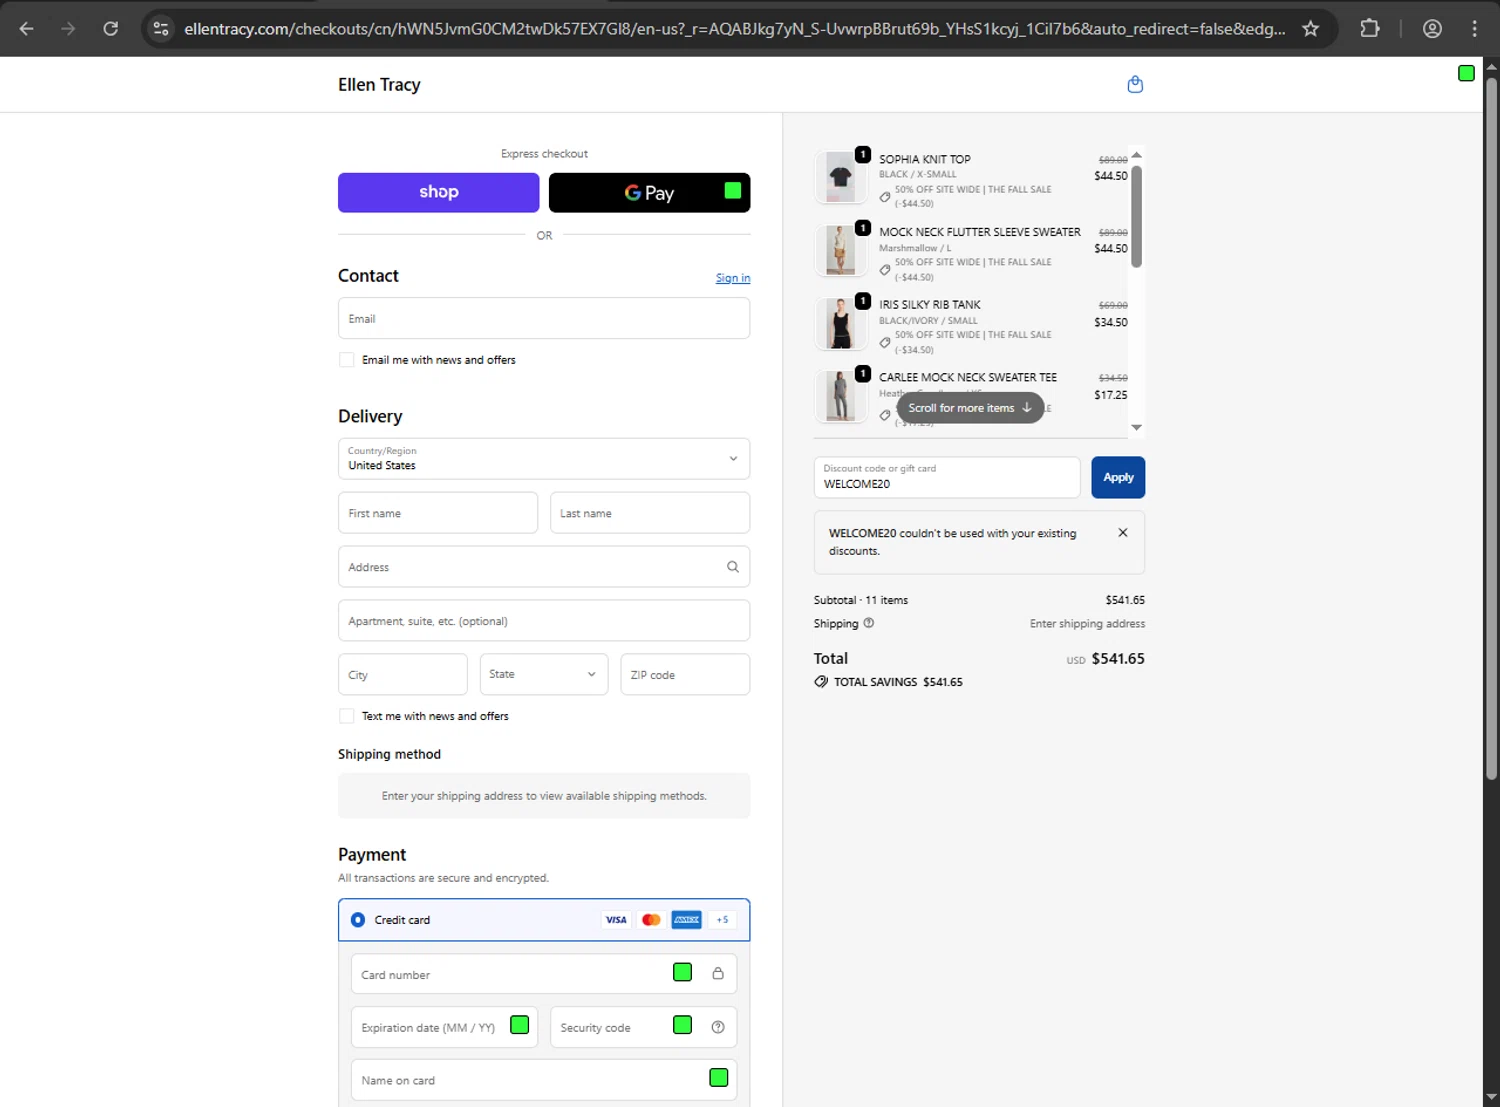The image size is (1500, 1107).
Task: Click the order summary scrollbar thumb
Action: pyautogui.click(x=1136, y=216)
